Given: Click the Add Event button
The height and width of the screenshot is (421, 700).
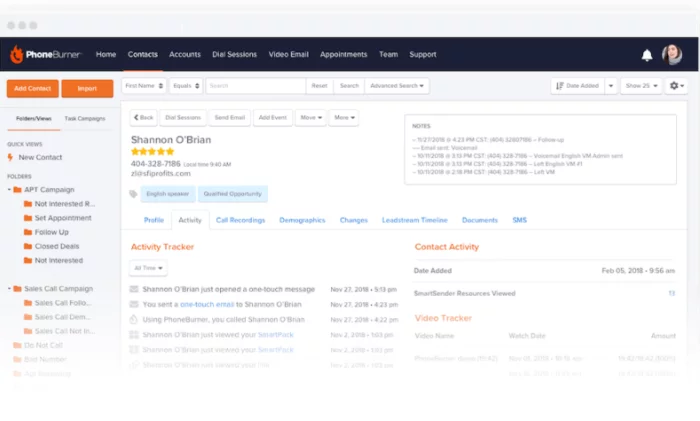Looking at the screenshot, I should (x=272, y=118).
